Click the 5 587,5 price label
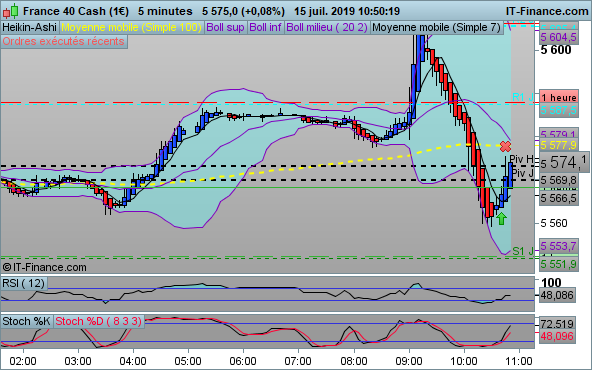The height and width of the screenshot is (370, 592). point(559,110)
